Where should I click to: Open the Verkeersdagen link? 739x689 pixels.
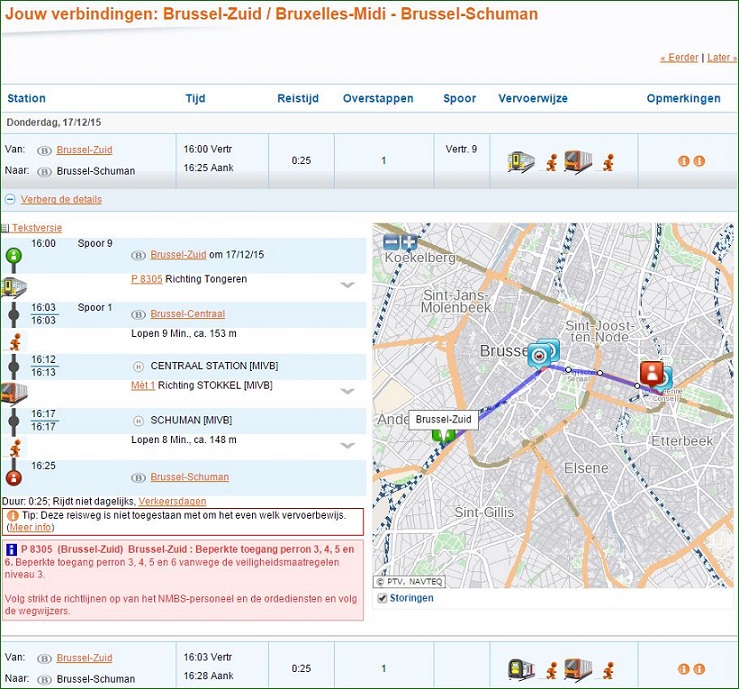[172, 500]
